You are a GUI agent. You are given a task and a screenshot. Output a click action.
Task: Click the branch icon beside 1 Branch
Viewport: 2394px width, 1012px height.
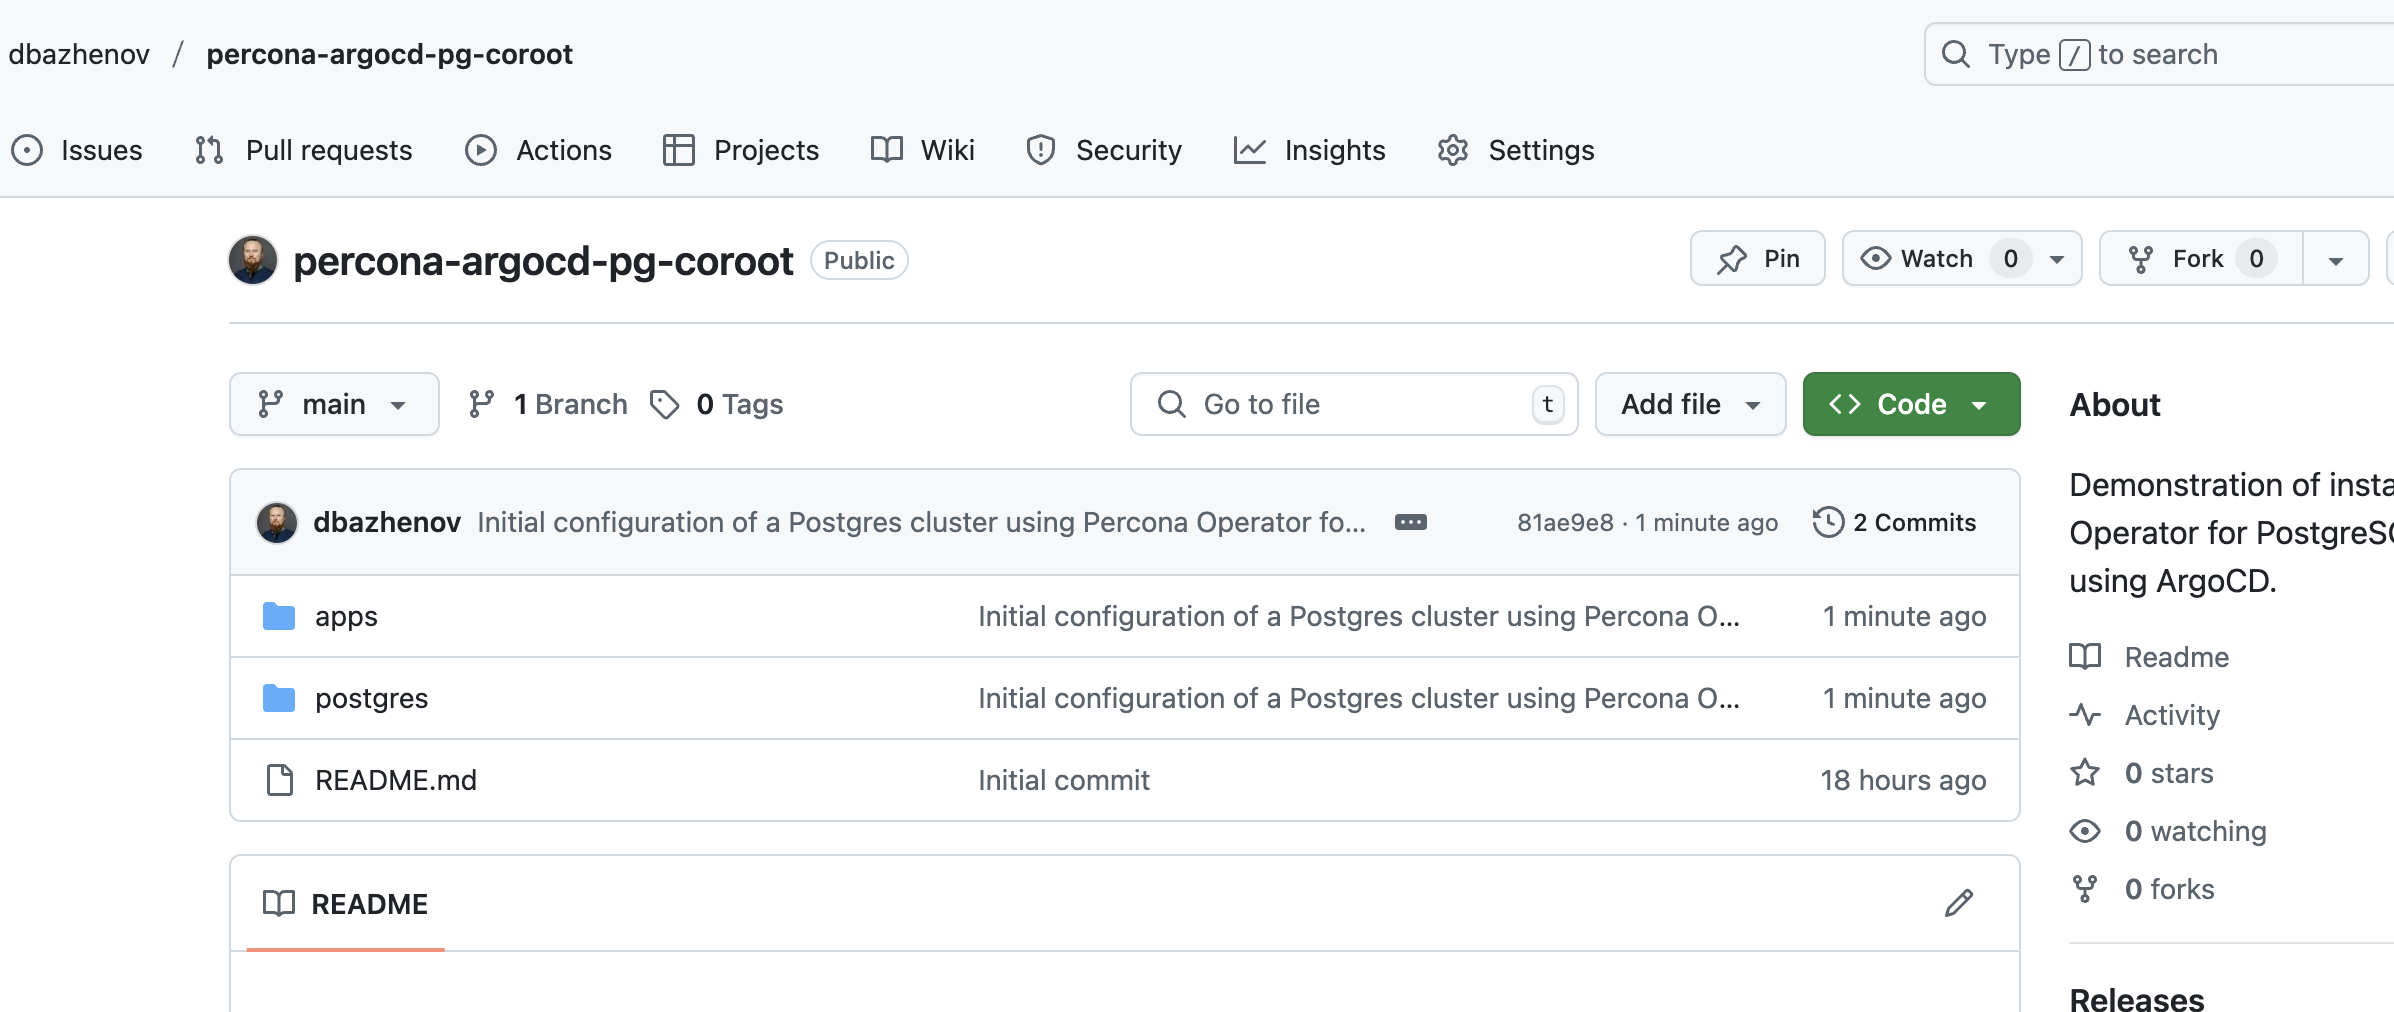coord(482,404)
